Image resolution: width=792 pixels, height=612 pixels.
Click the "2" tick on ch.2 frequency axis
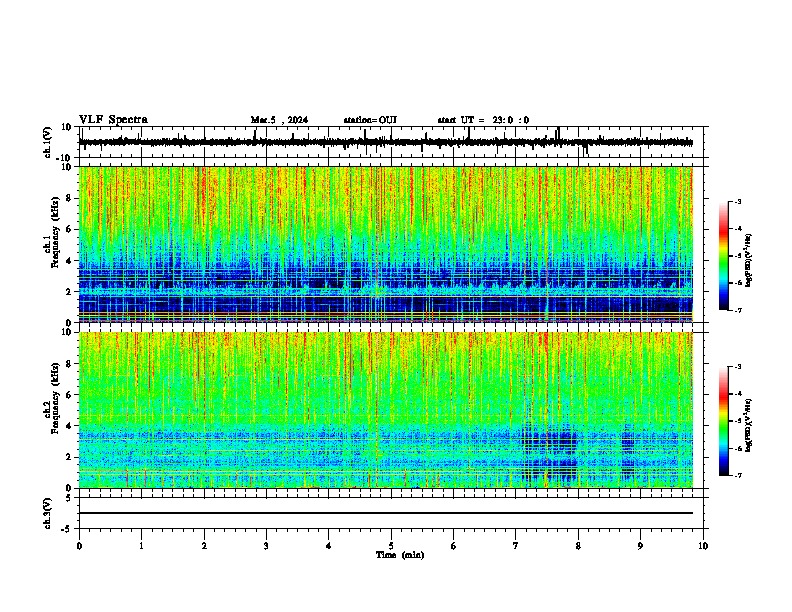(x=69, y=457)
